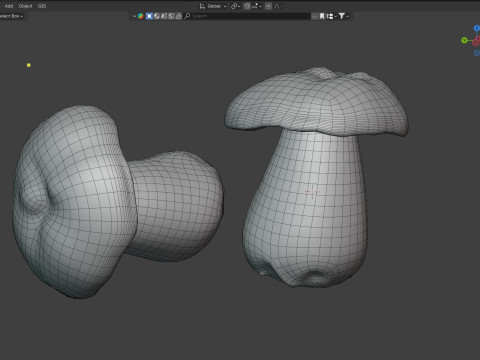This screenshot has height=360, width=480.
Task: Open the snapping options dropdown
Action: tap(256, 6)
